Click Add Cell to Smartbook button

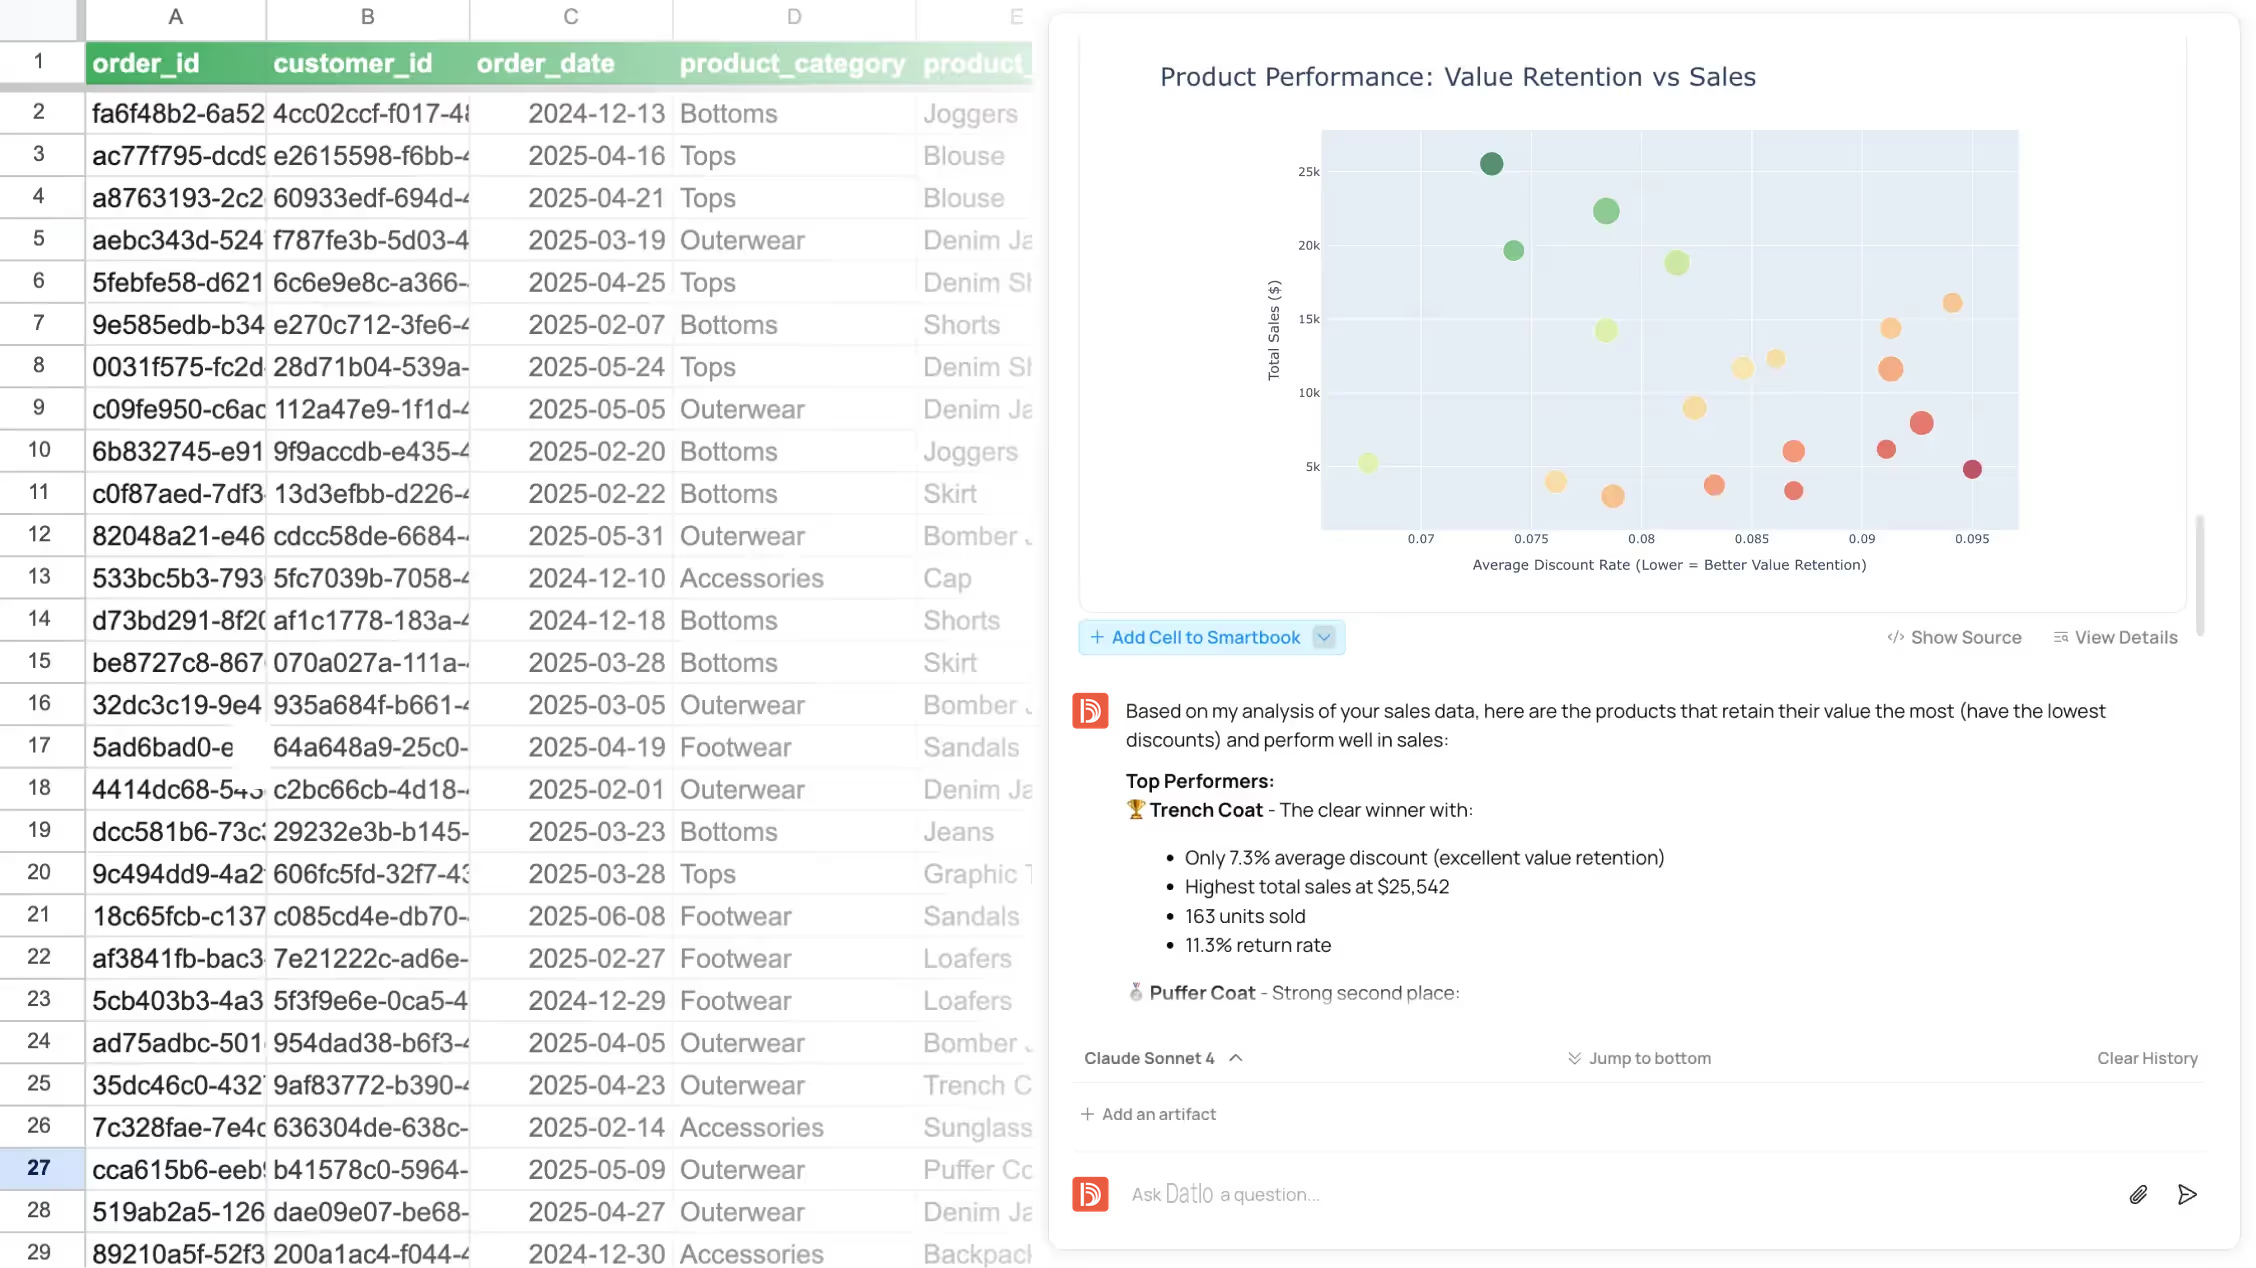tap(1195, 637)
